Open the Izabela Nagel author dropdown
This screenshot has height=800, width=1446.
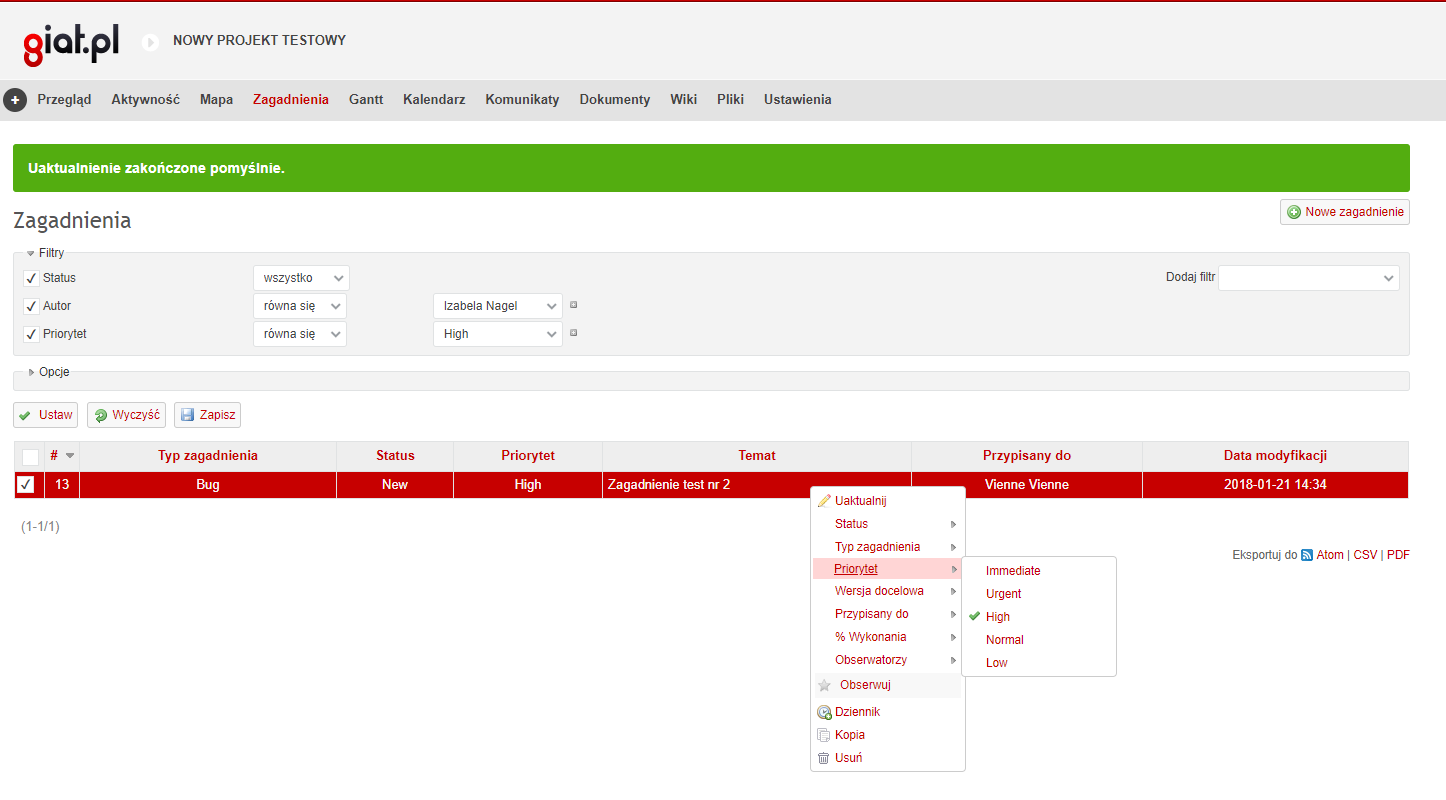498,306
